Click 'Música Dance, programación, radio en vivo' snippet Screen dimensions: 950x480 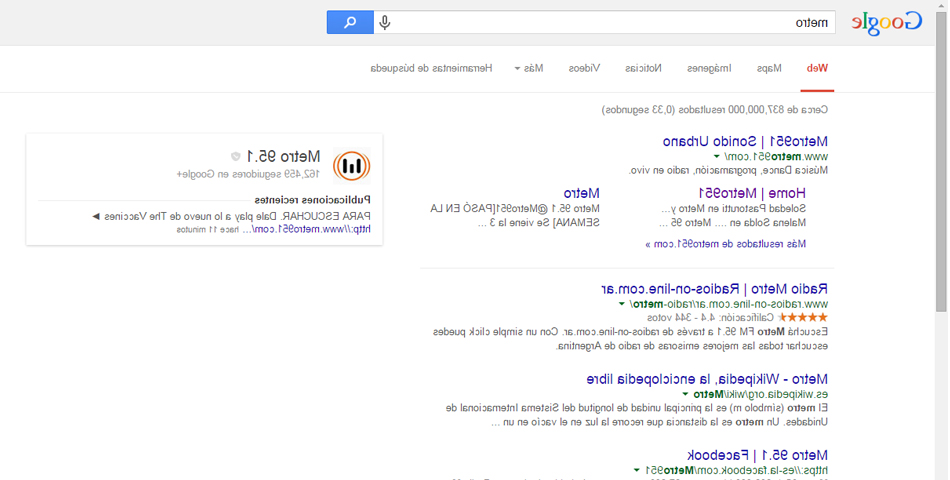tap(728, 170)
